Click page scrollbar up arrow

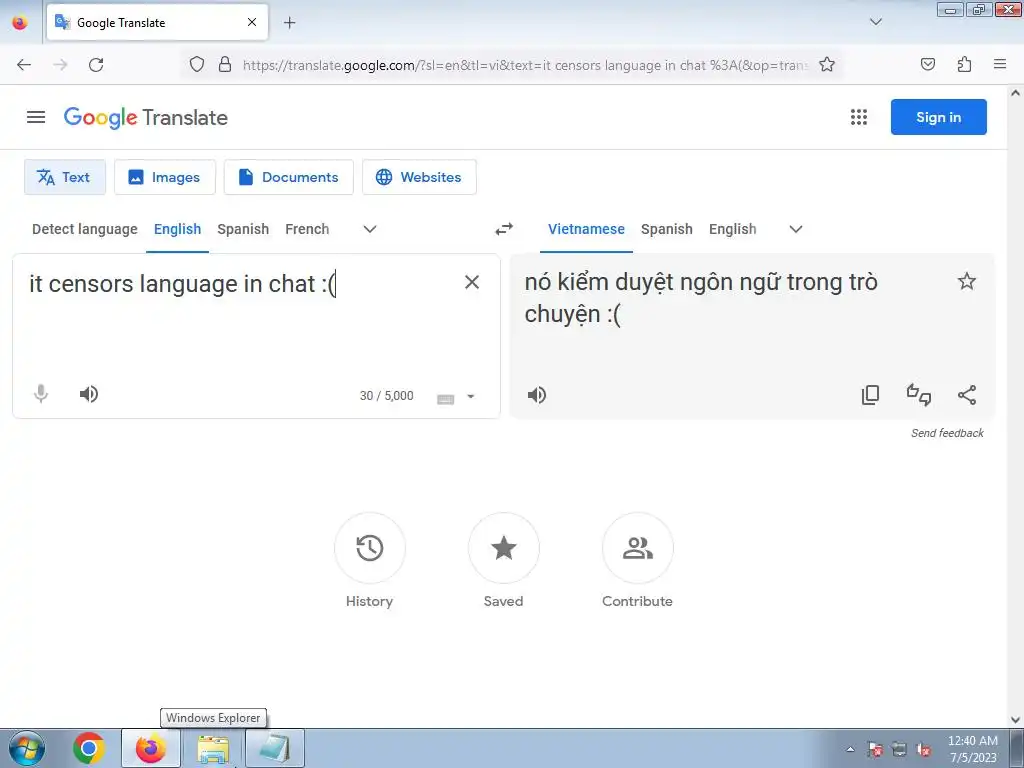pyautogui.click(x=1016, y=93)
